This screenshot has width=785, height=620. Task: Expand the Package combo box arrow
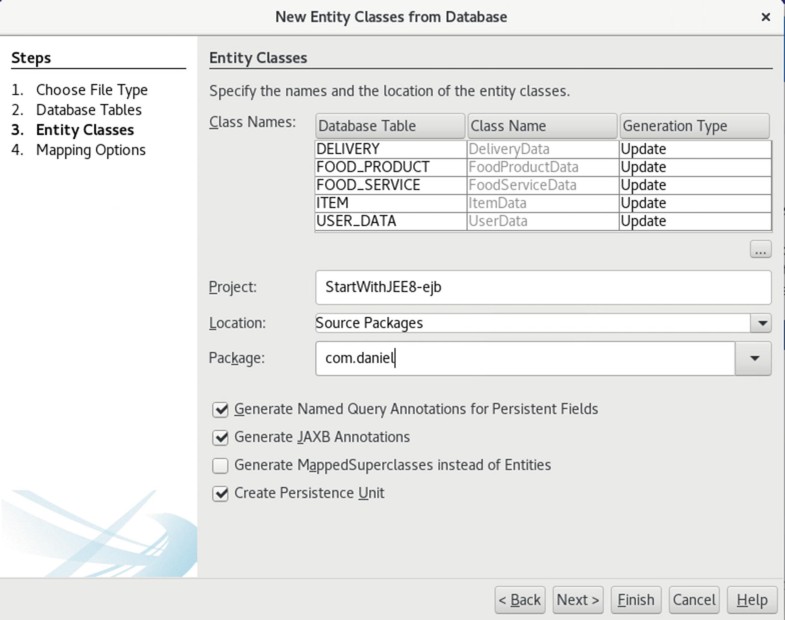pos(753,358)
